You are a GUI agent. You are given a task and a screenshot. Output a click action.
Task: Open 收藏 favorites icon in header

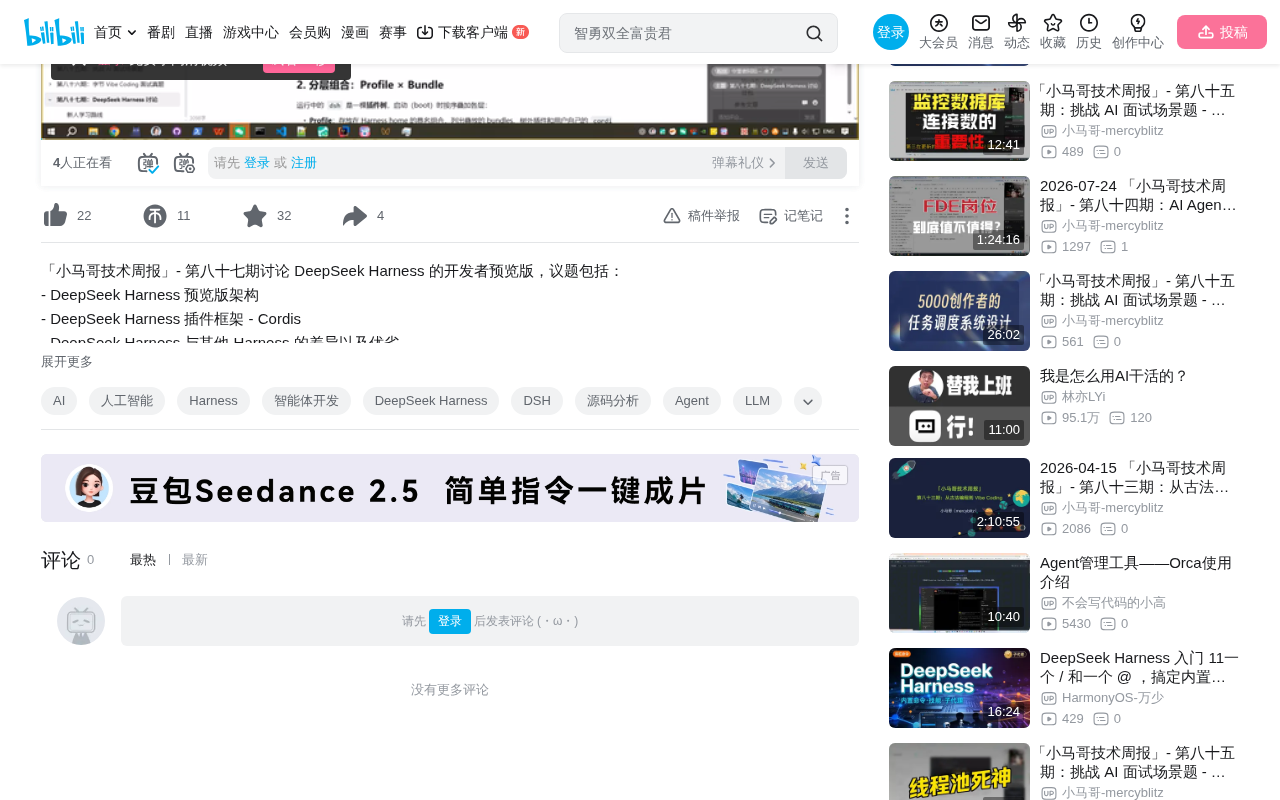point(1053,23)
